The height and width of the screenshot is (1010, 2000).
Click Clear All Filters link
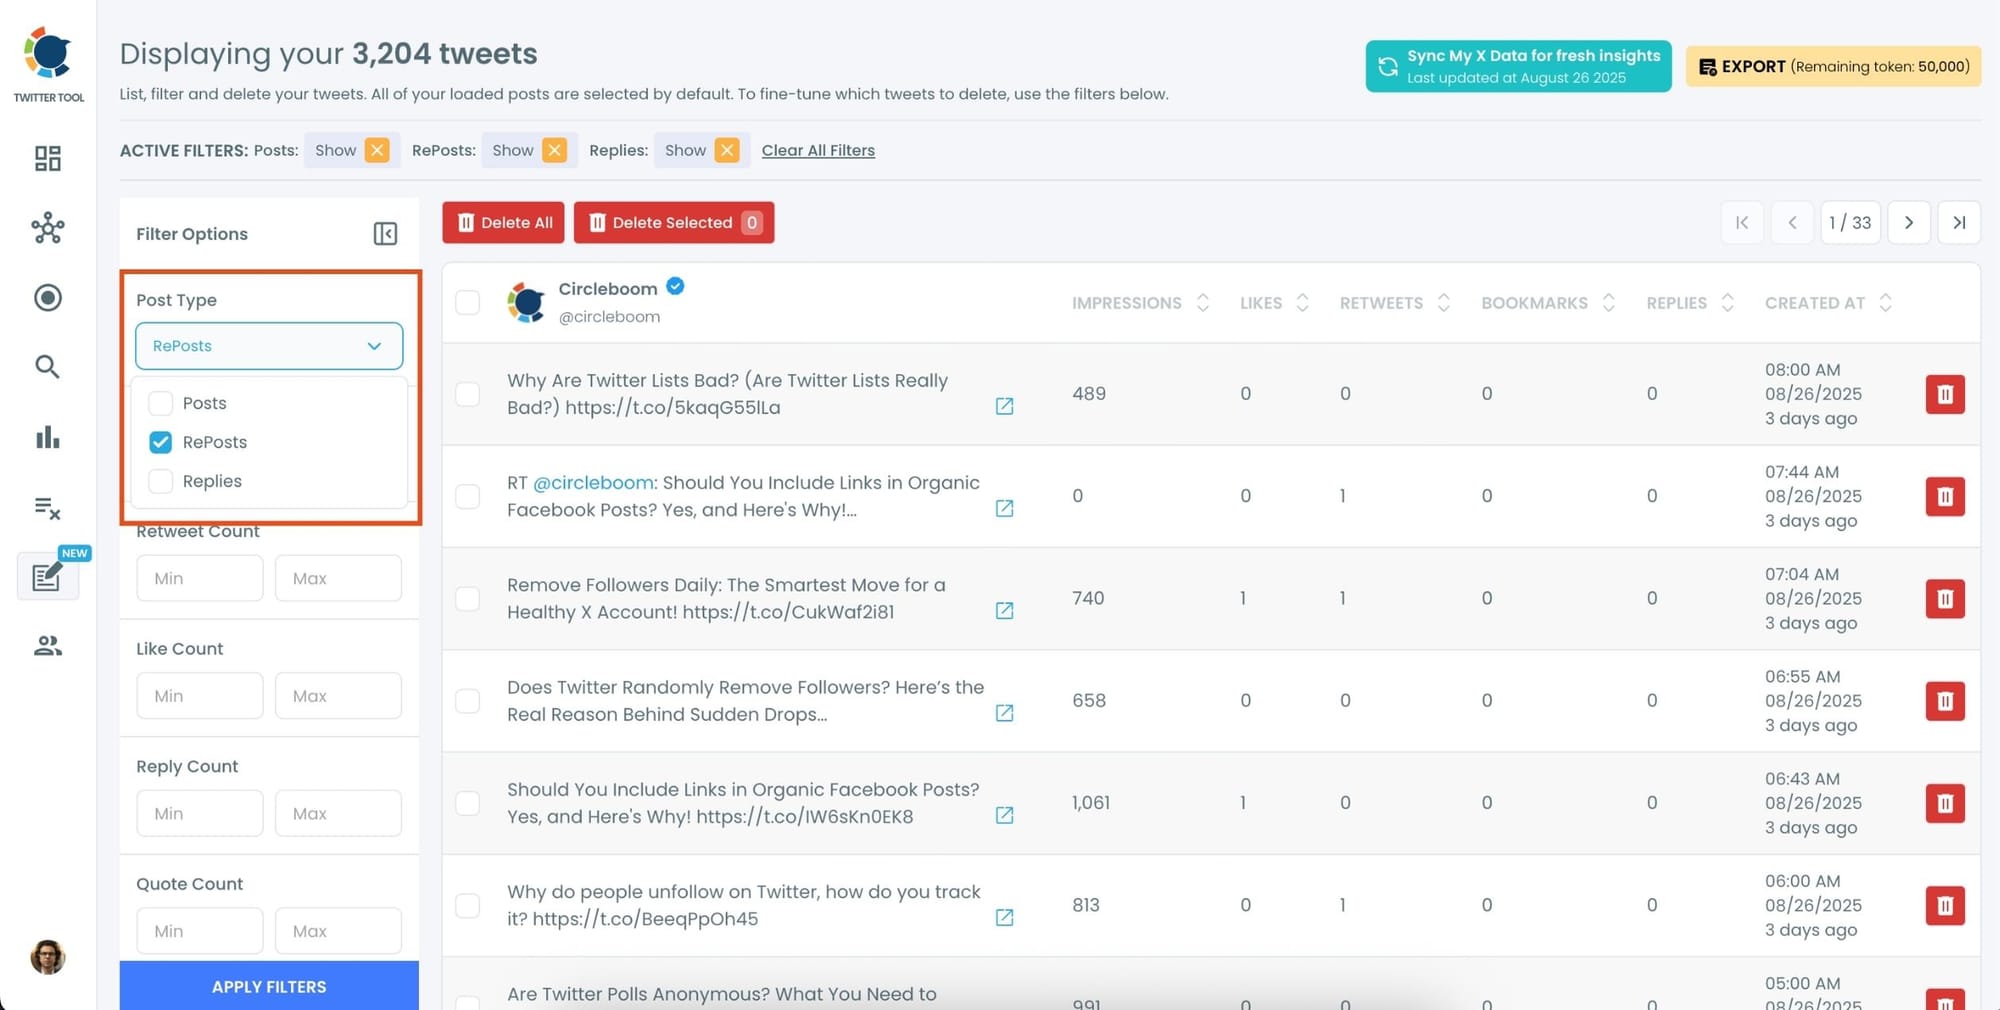tap(818, 150)
